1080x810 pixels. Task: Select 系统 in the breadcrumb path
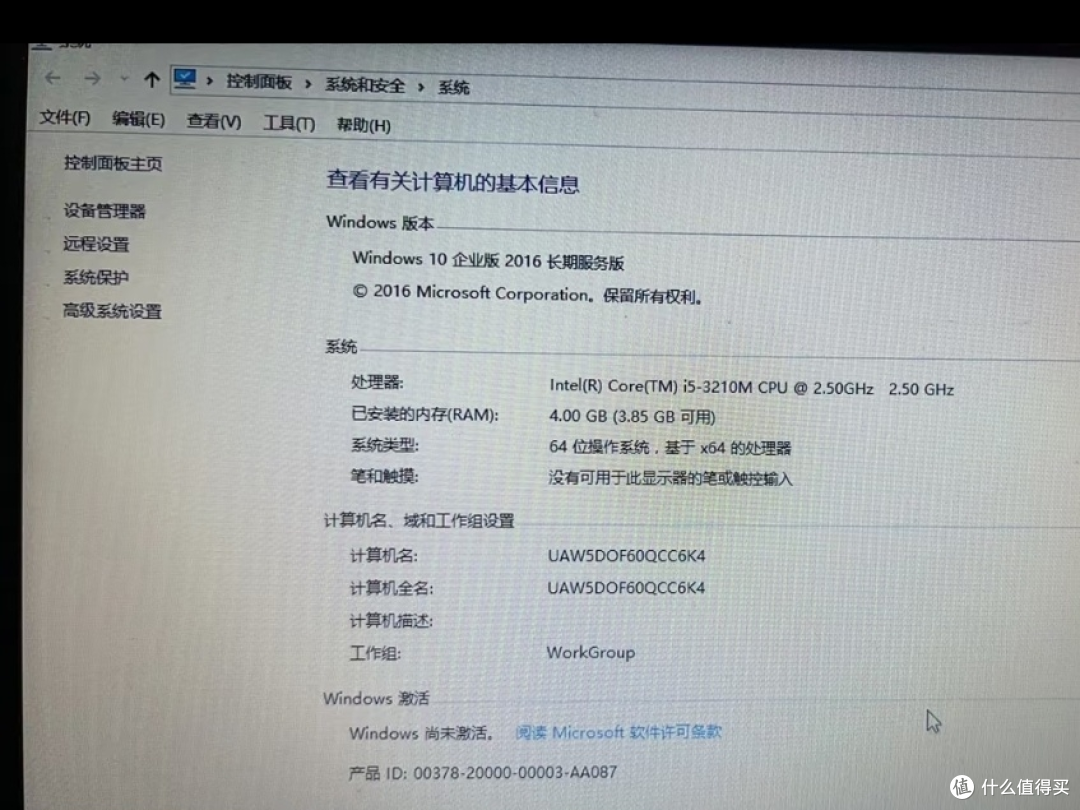(x=454, y=87)
